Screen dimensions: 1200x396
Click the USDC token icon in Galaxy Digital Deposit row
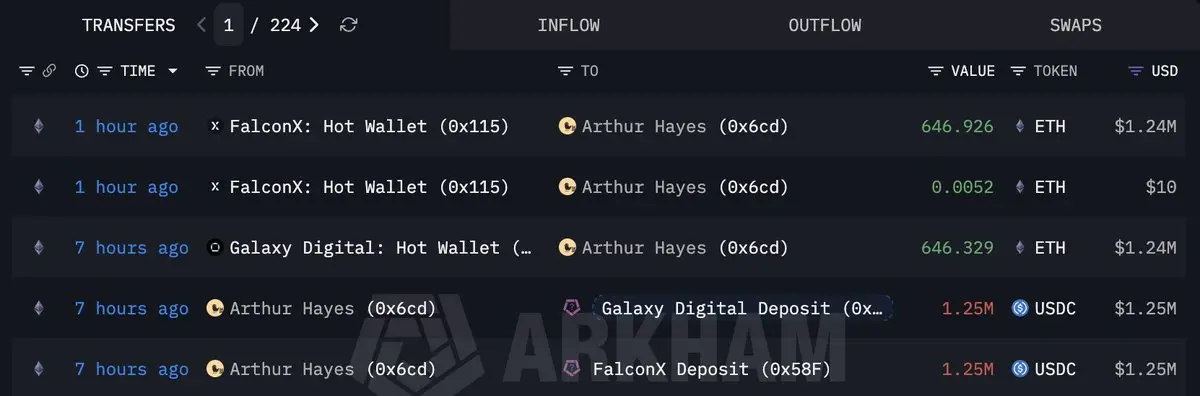click(1020, 308)
